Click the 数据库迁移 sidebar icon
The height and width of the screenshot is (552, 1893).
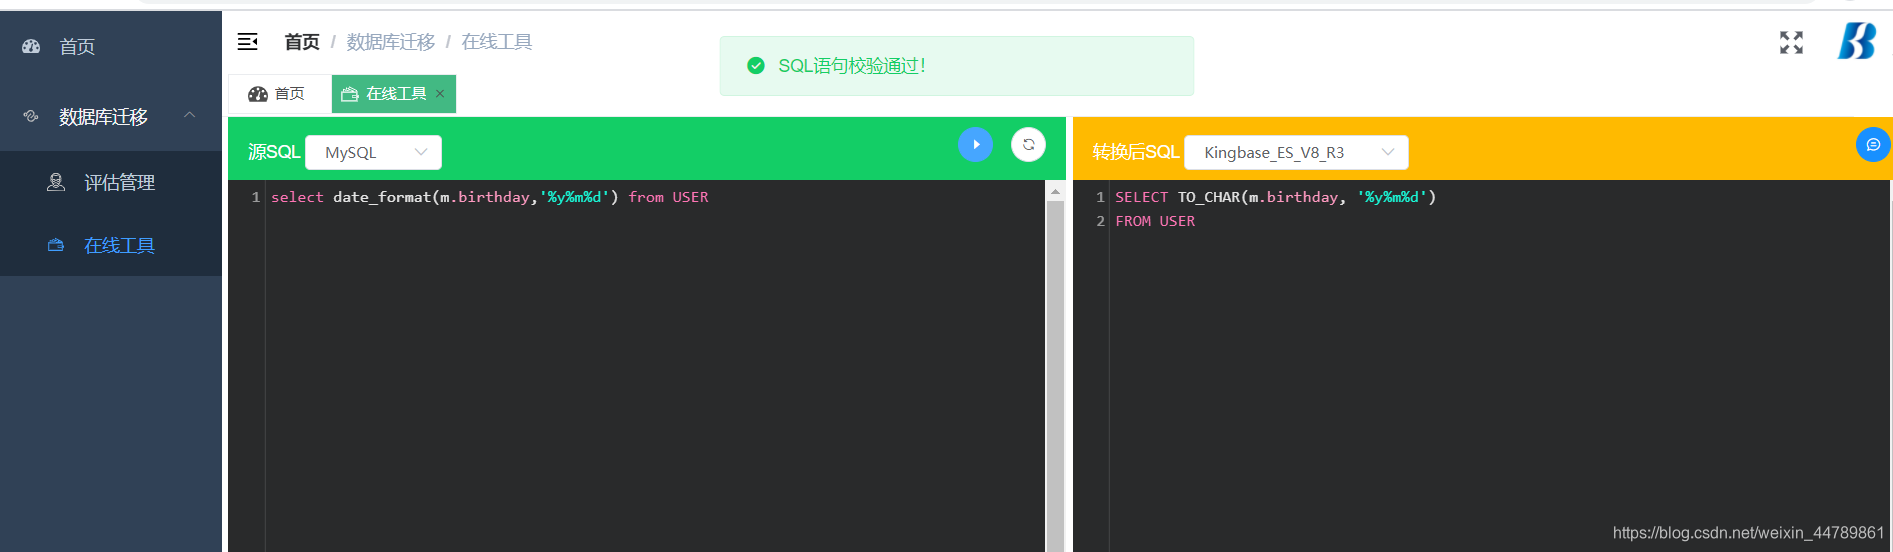pos(31,116)
